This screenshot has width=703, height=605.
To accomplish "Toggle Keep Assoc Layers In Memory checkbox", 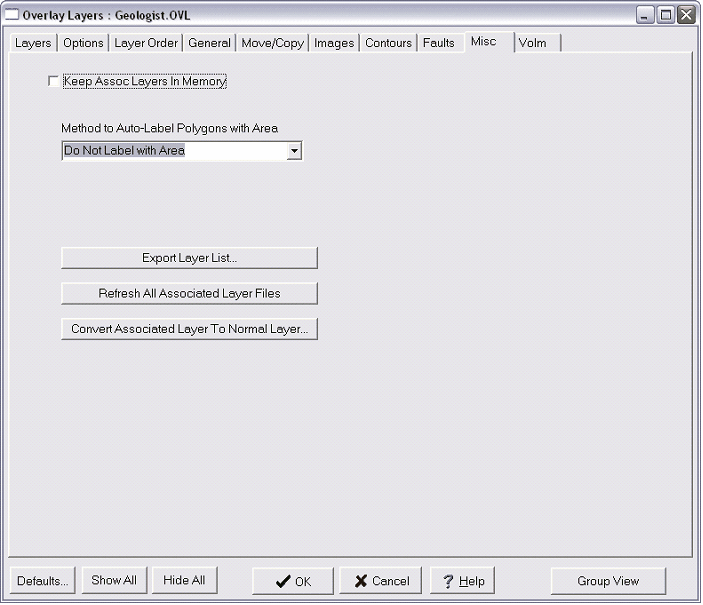I will (x=54, y=82).
